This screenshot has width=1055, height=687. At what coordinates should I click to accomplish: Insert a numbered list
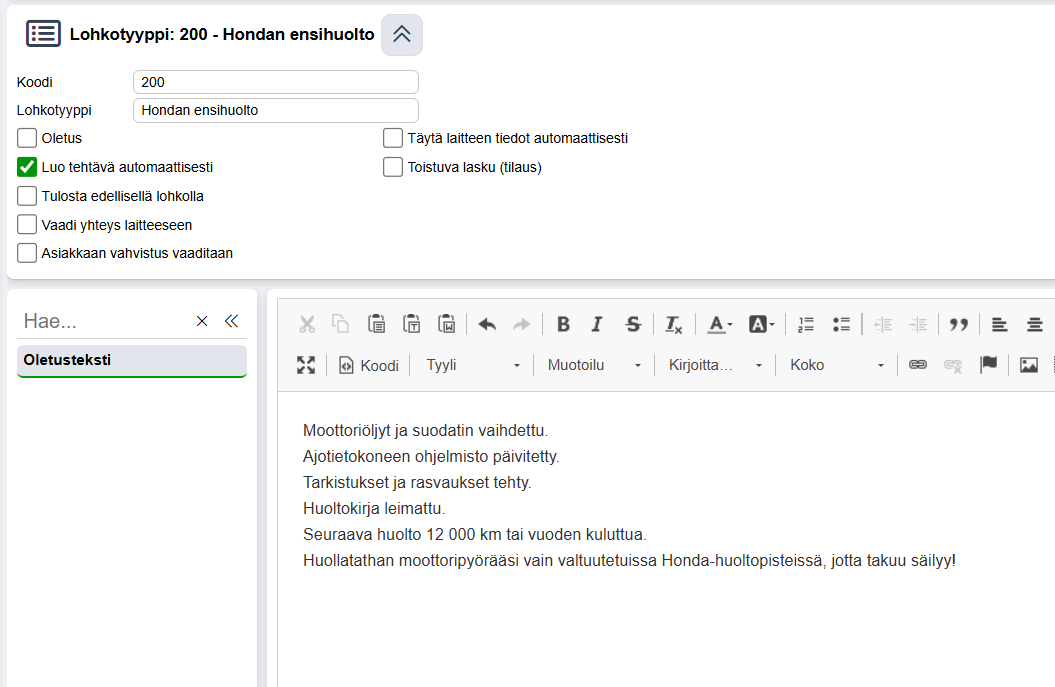(x=805, y=324)
